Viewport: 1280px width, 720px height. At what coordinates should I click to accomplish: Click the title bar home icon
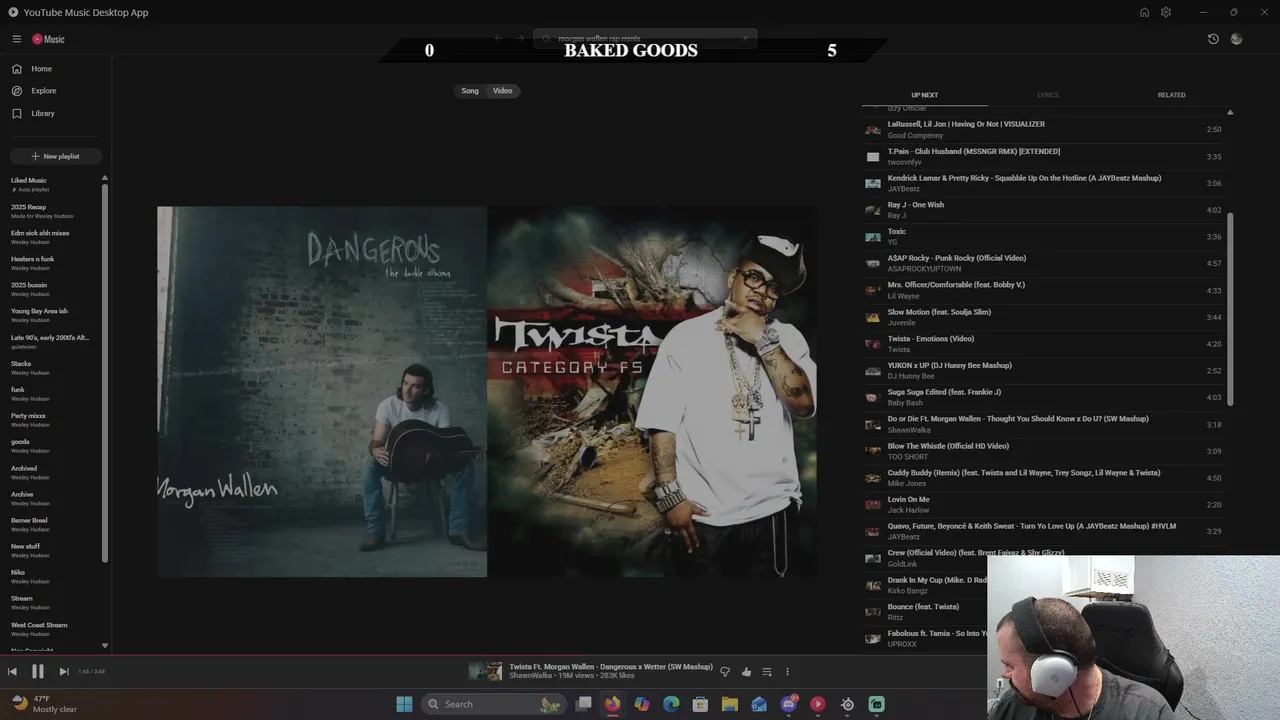pyautogui.click(x=1144, y=12)
